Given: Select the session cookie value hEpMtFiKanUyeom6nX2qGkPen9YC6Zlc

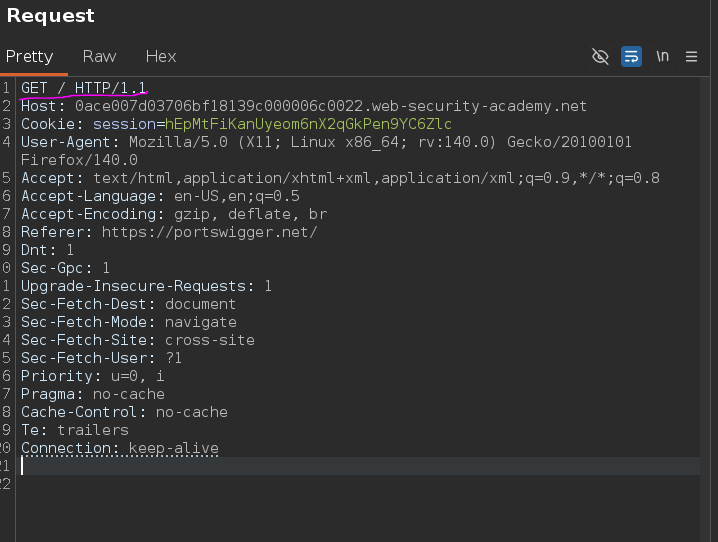Looking at the screenshot, I should (x=308, y=124).
